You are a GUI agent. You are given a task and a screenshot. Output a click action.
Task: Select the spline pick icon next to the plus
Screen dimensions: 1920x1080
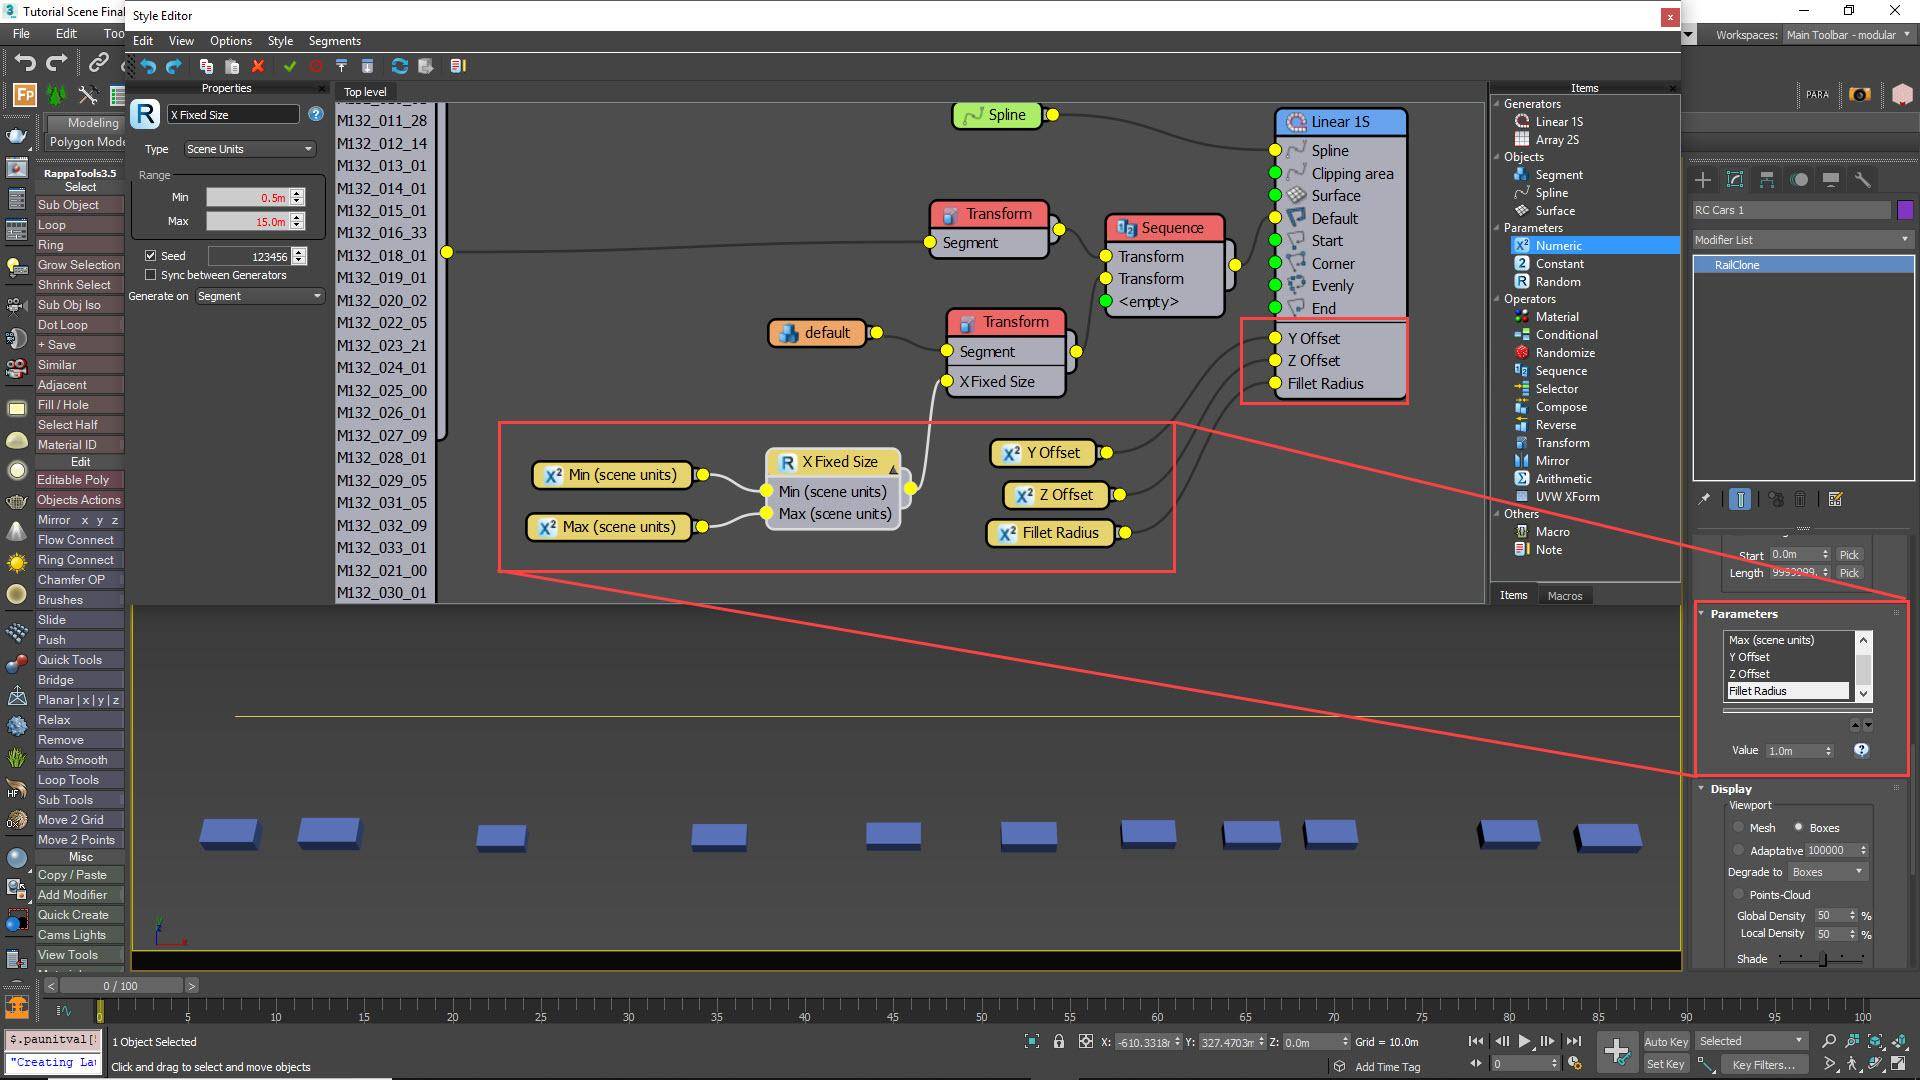coord(1735,180)
